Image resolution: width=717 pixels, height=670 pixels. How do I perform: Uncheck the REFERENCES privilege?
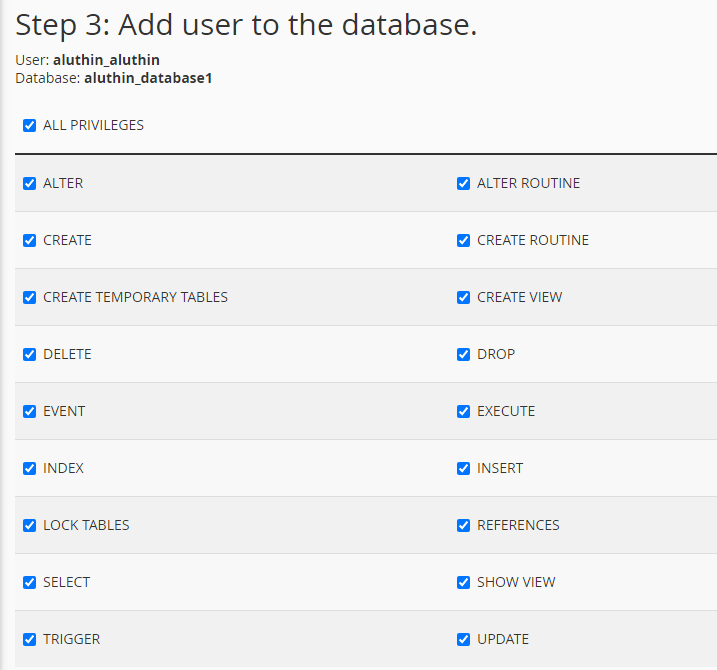coord(464,526)
